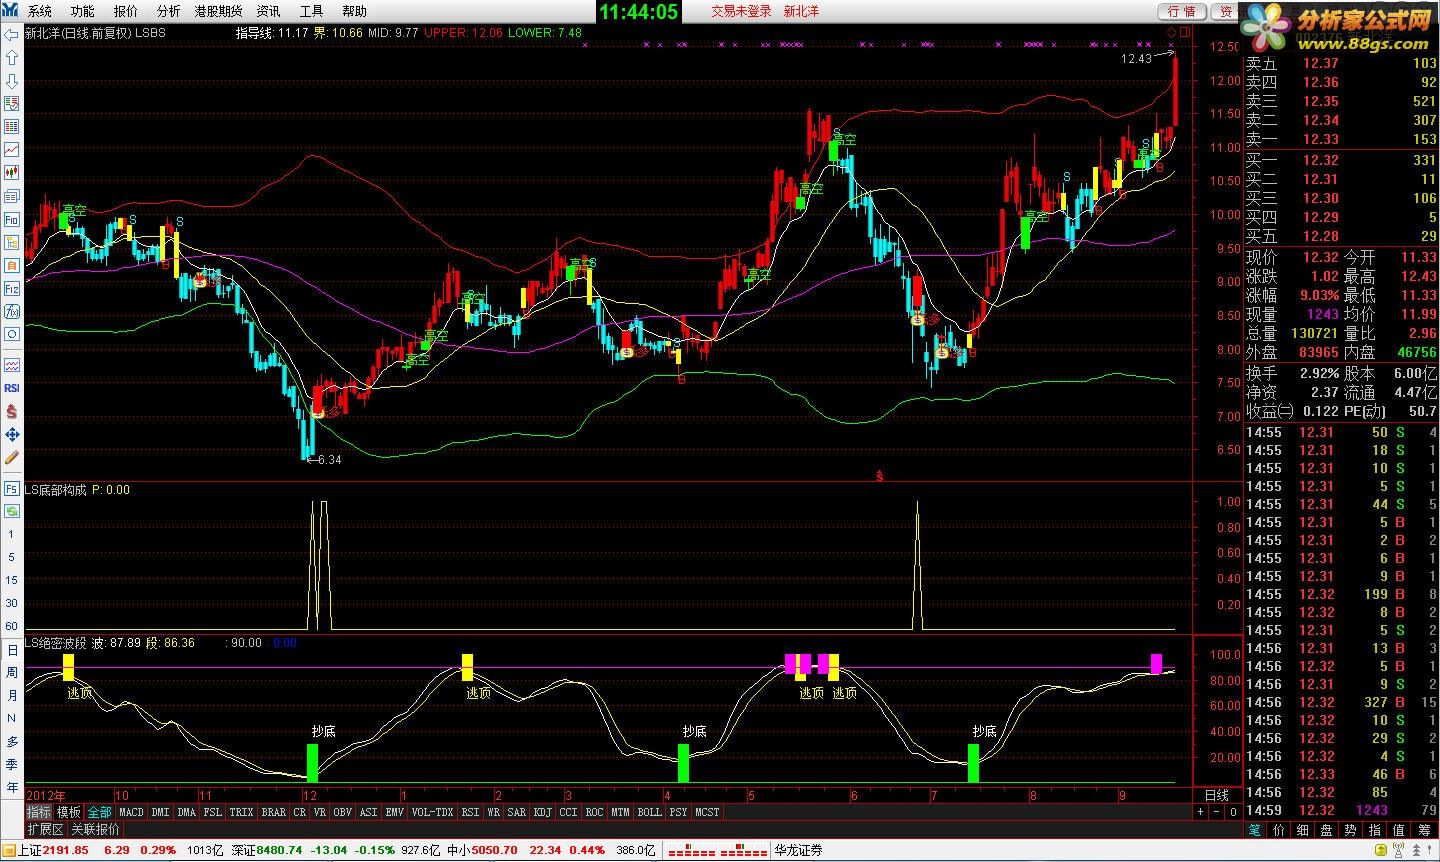
Task: Select the KDJ indicator tab
Action: [542, 813]
